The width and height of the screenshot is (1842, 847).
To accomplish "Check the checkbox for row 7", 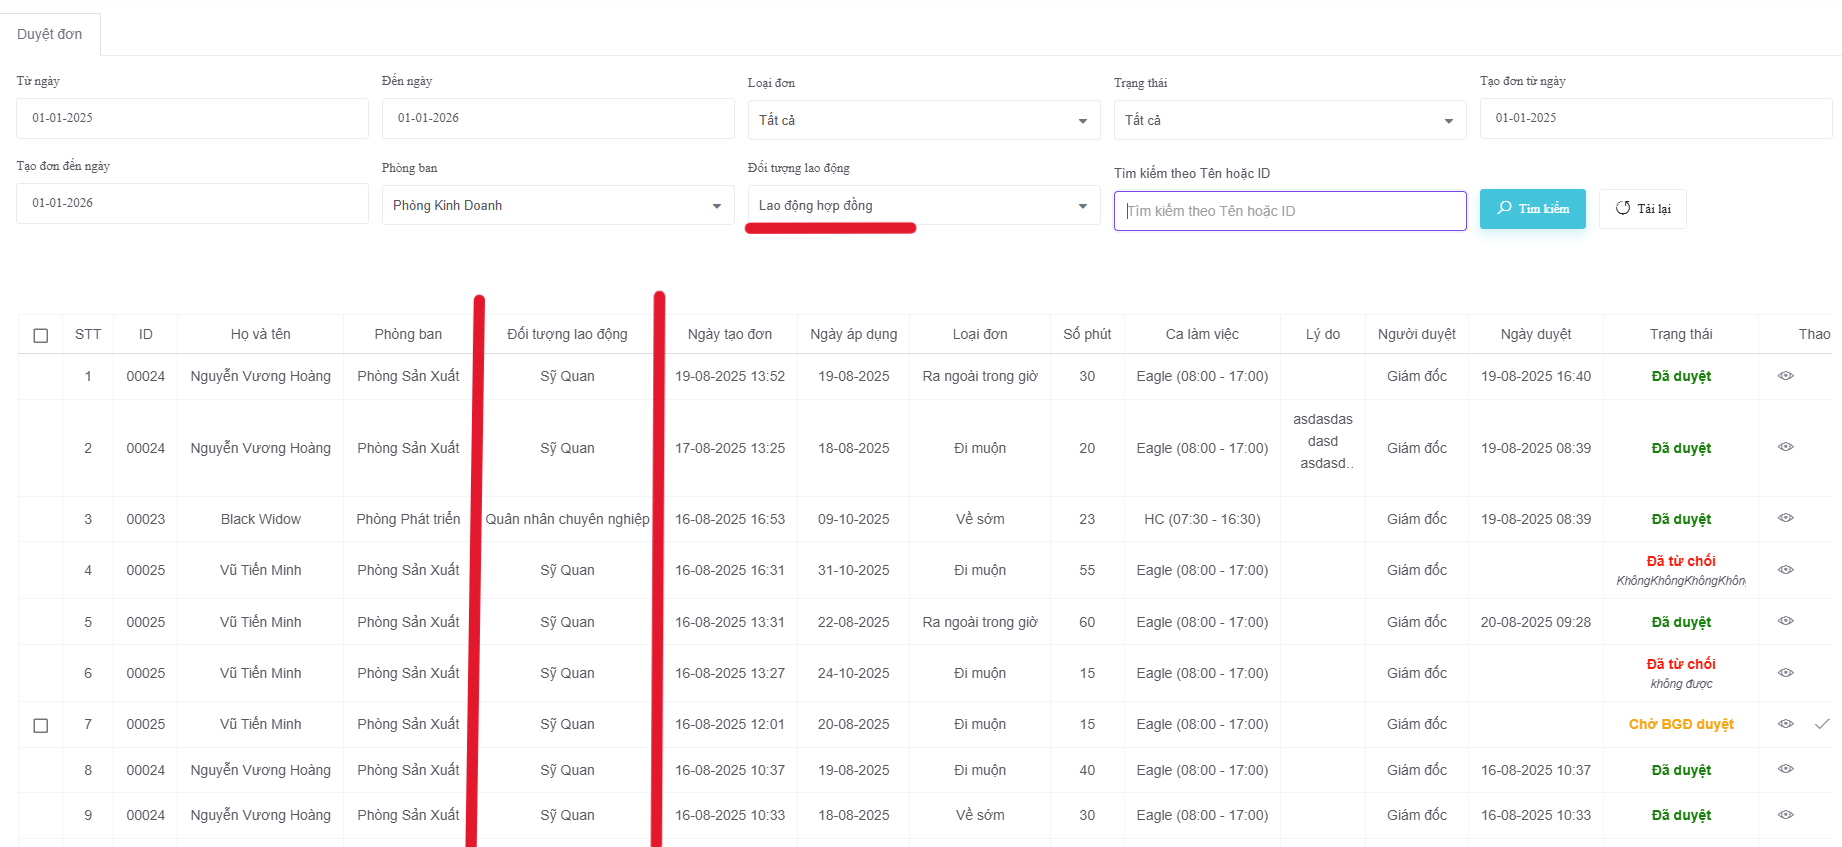I will pos(41,725).
